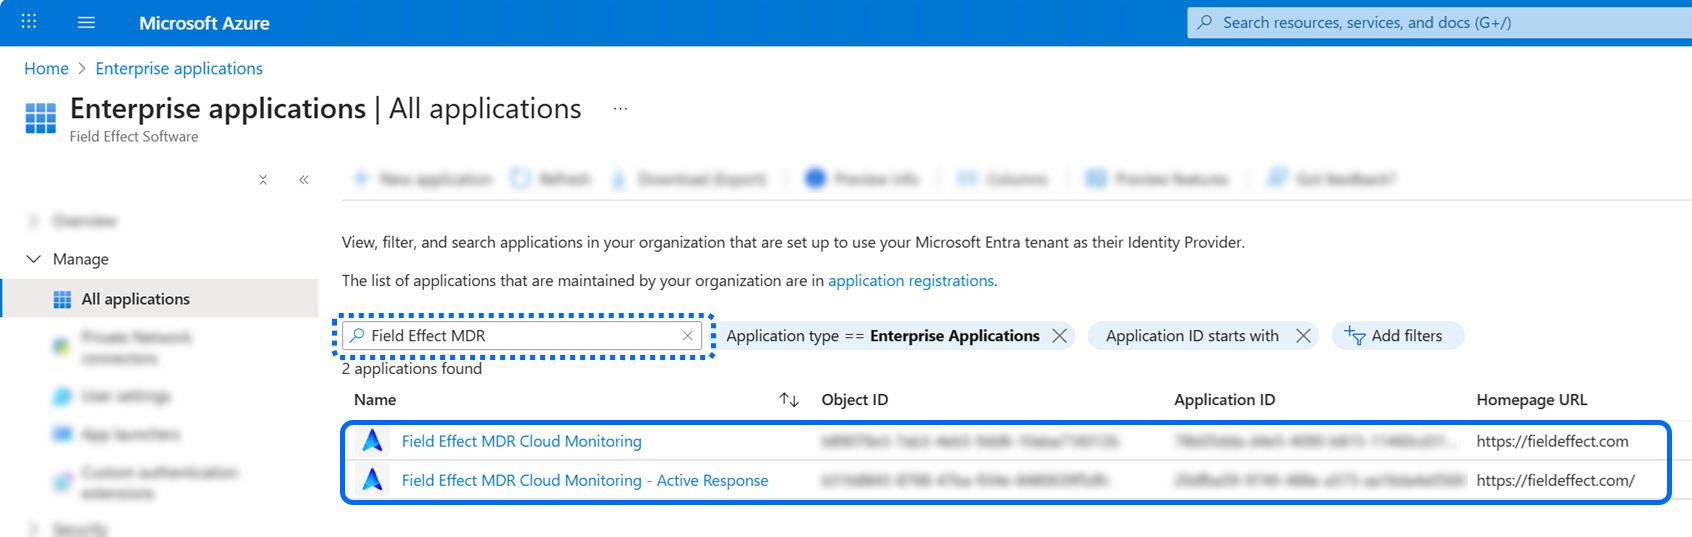
Task: Click the Enterprise applications grid icon beside title
Action: point(41,118)
